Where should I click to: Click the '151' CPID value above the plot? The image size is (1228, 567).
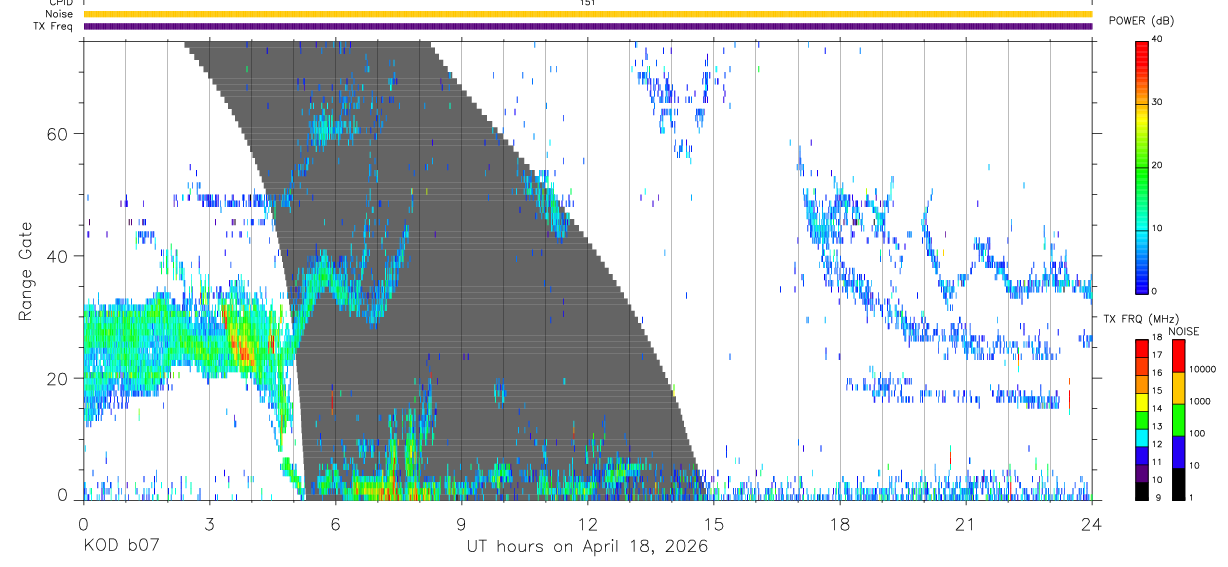click(x=587, y=3)
